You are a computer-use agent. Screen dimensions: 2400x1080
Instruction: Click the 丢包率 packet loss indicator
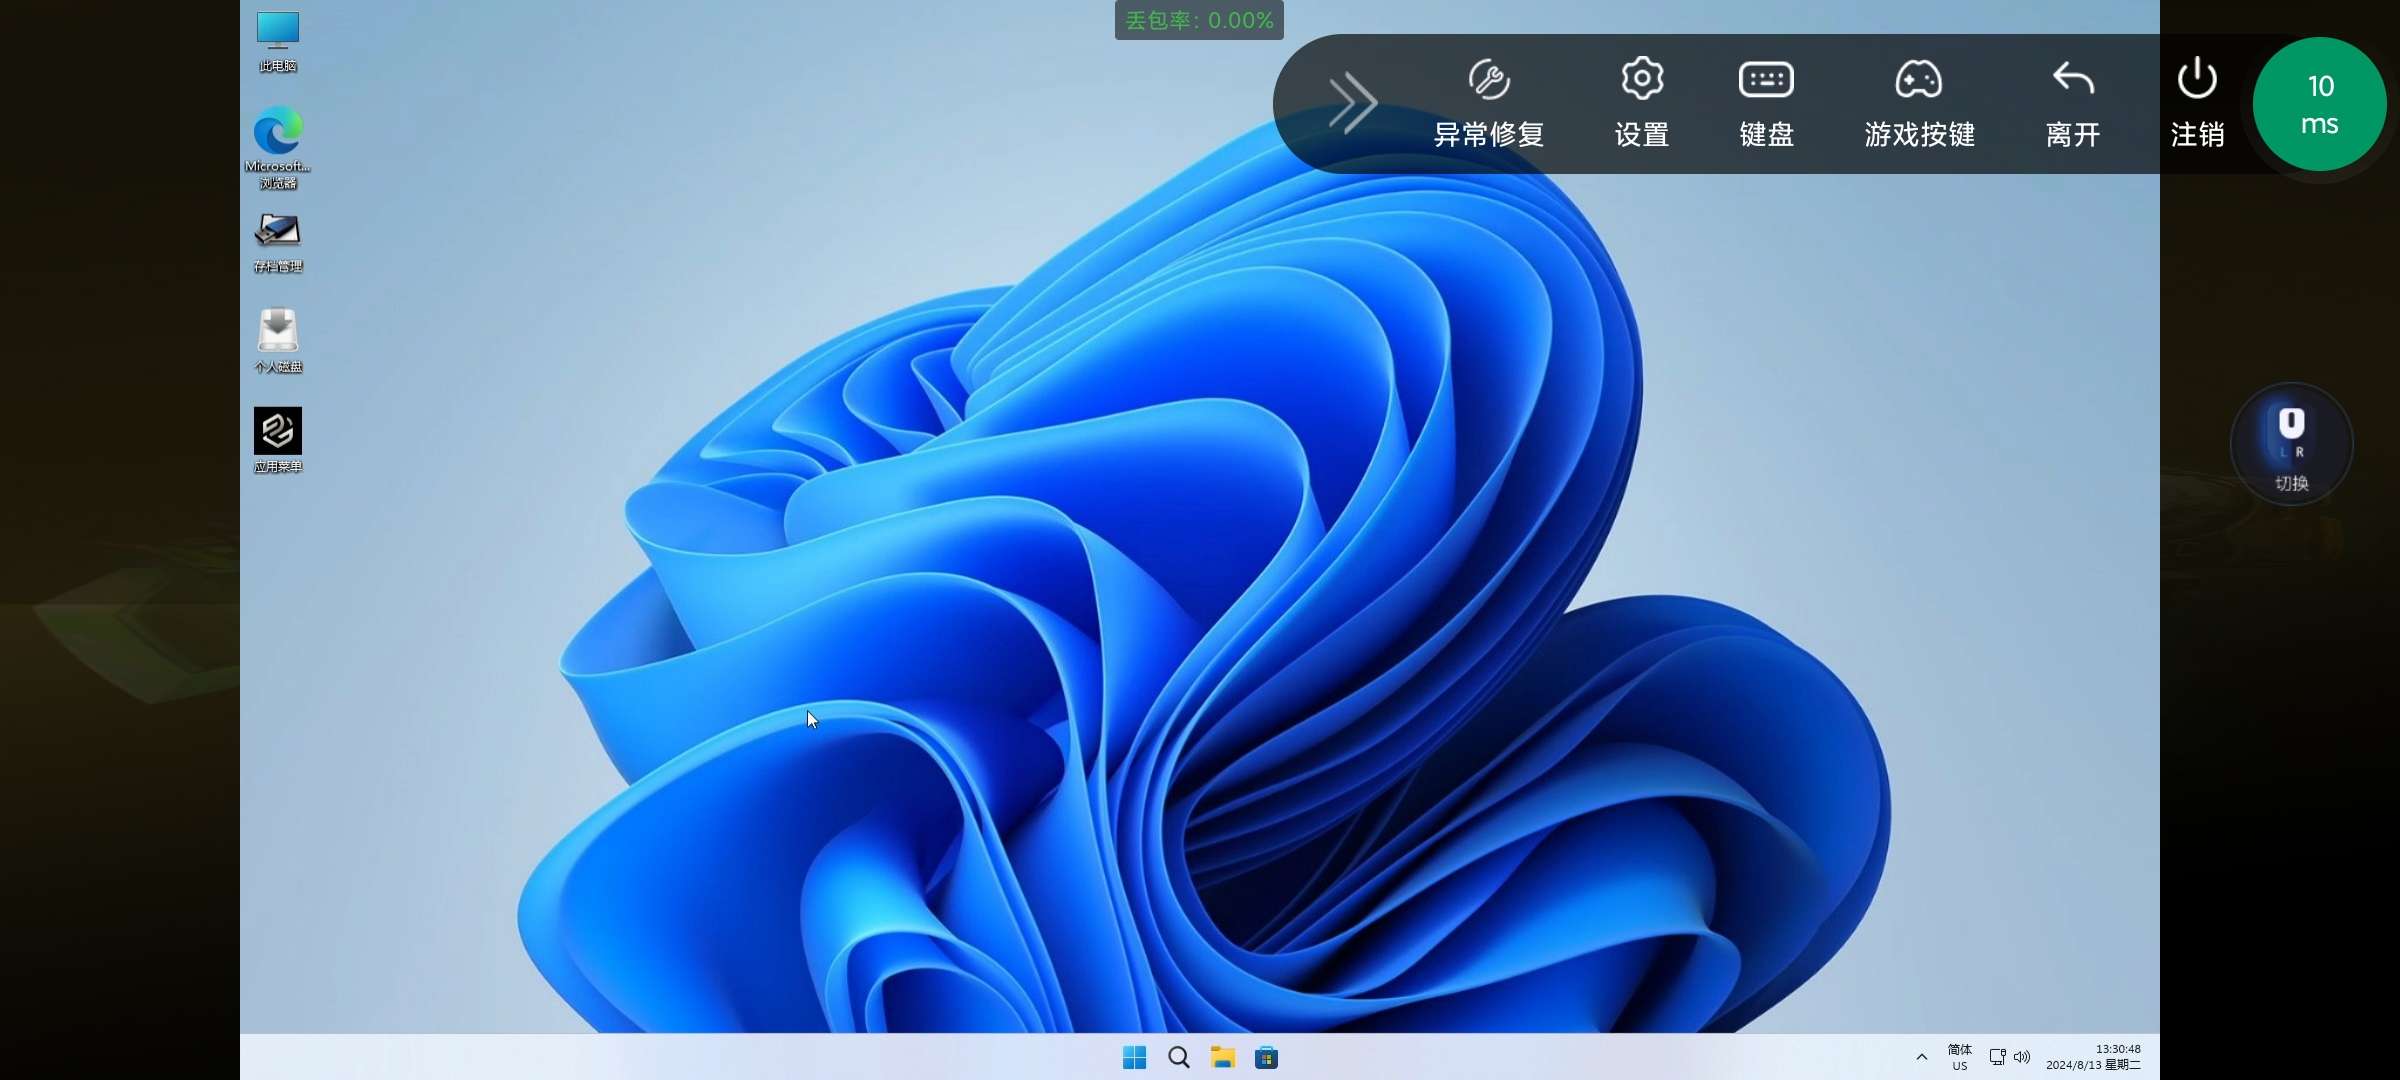pyautogui.click(x=1199, y=20)
